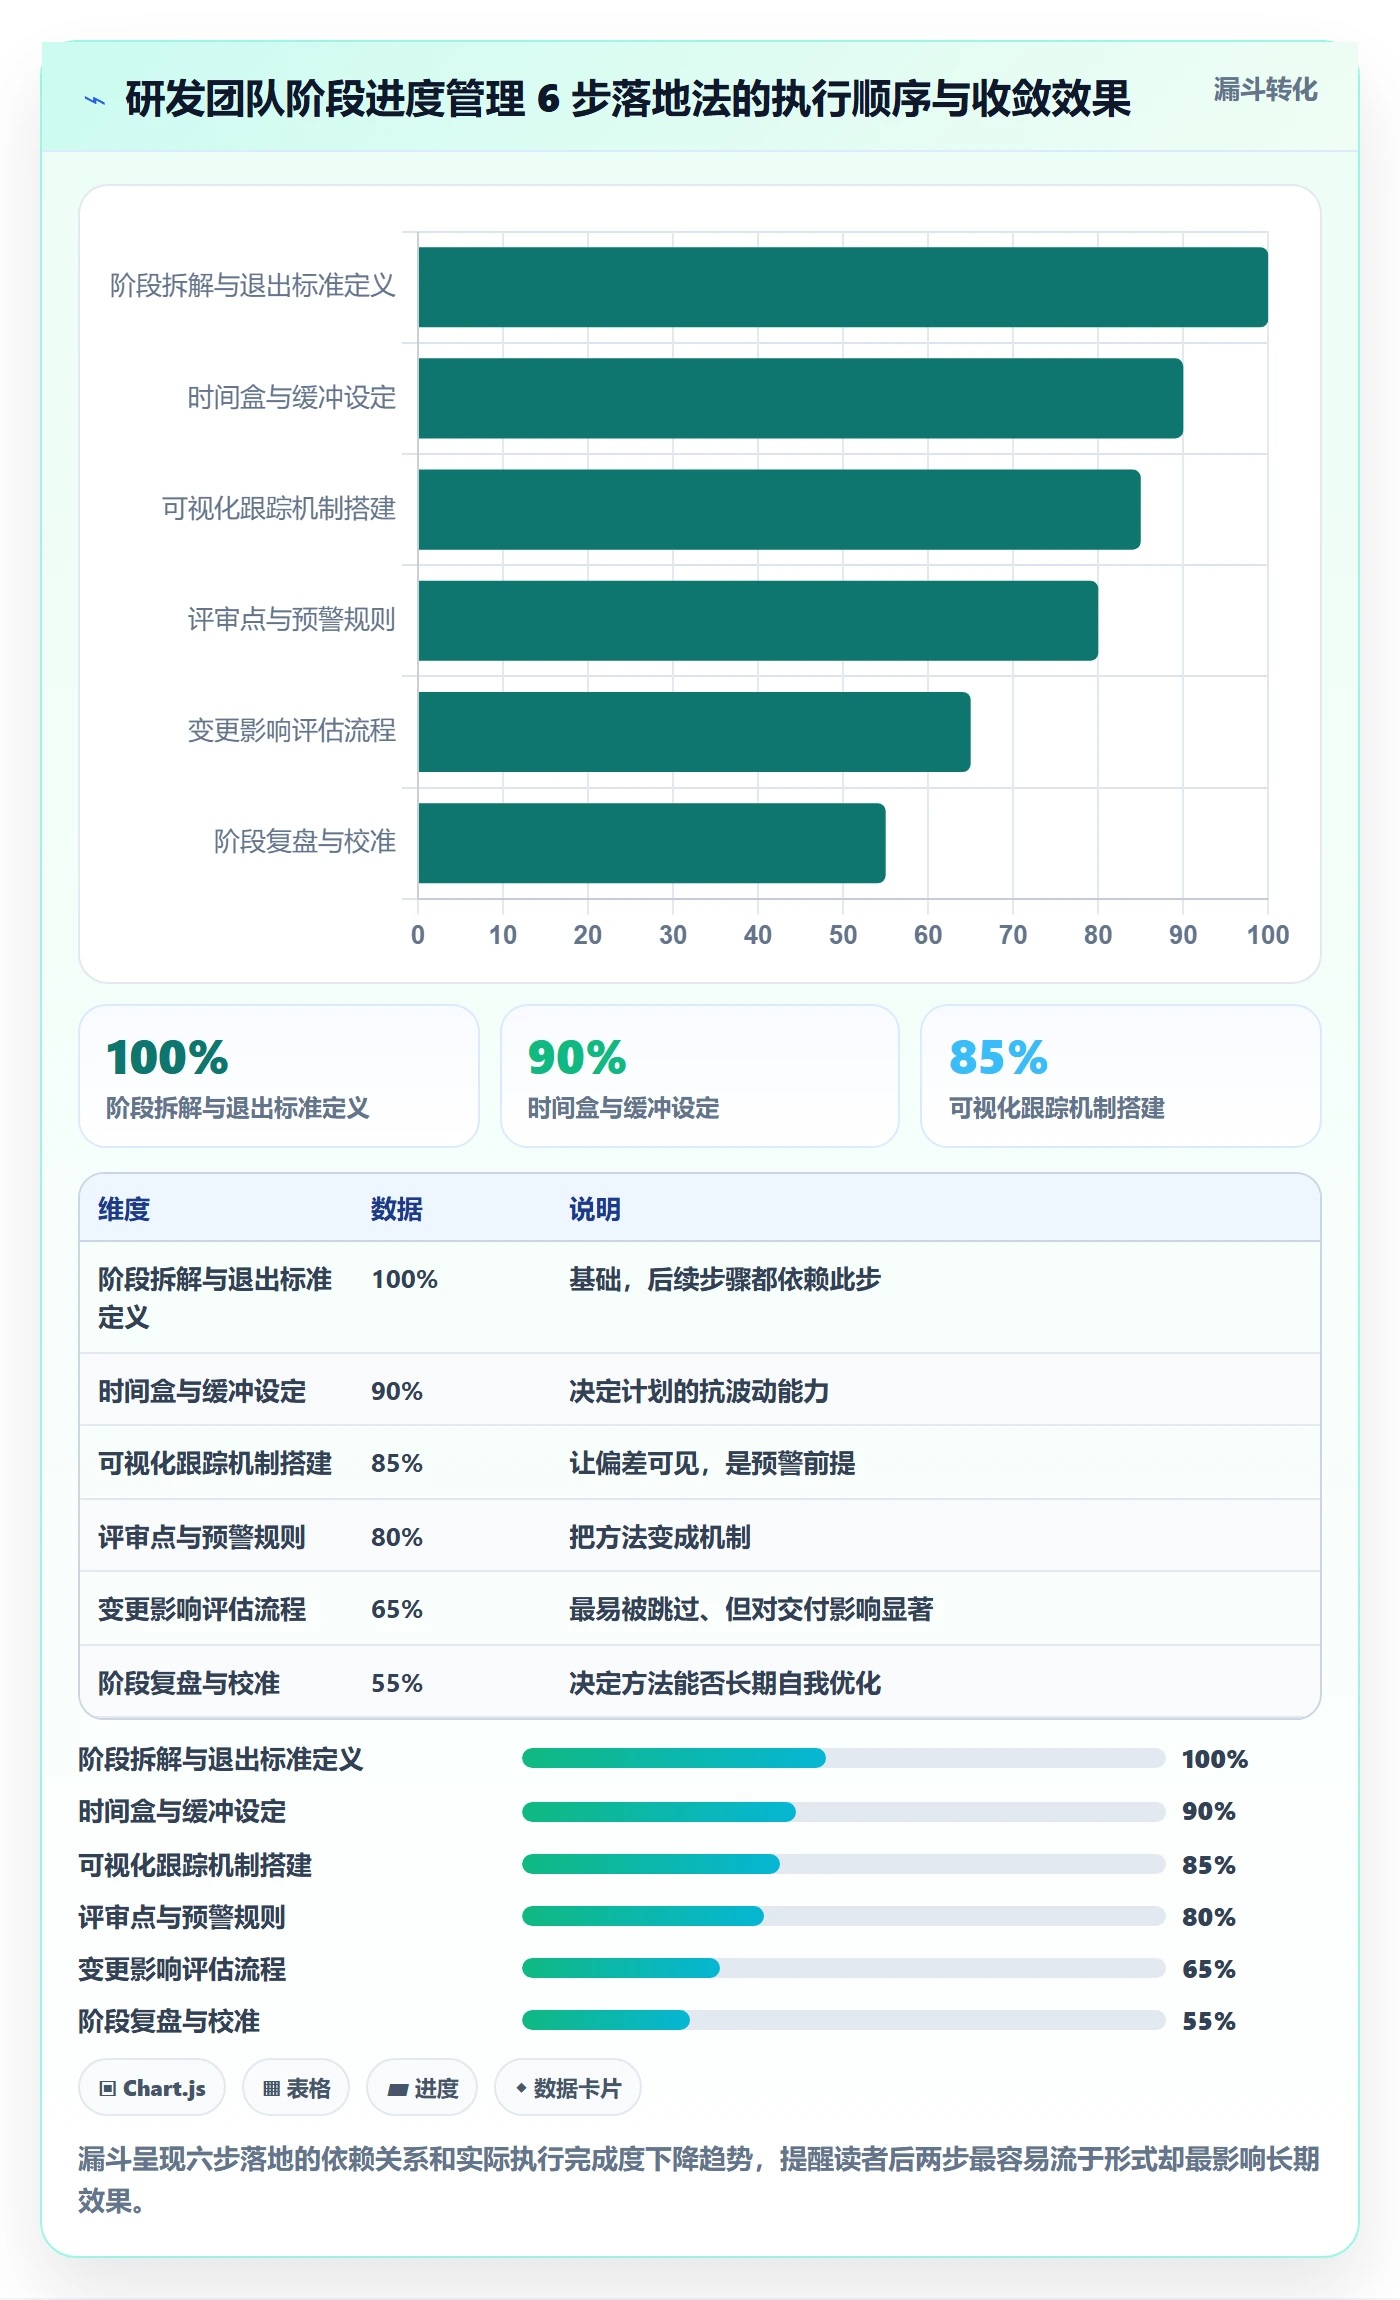Viewport: 1400px width, 2300px height.
Task: Click table cell 让偏差可见，是预警前提
Action: [x=712, y=1463]
